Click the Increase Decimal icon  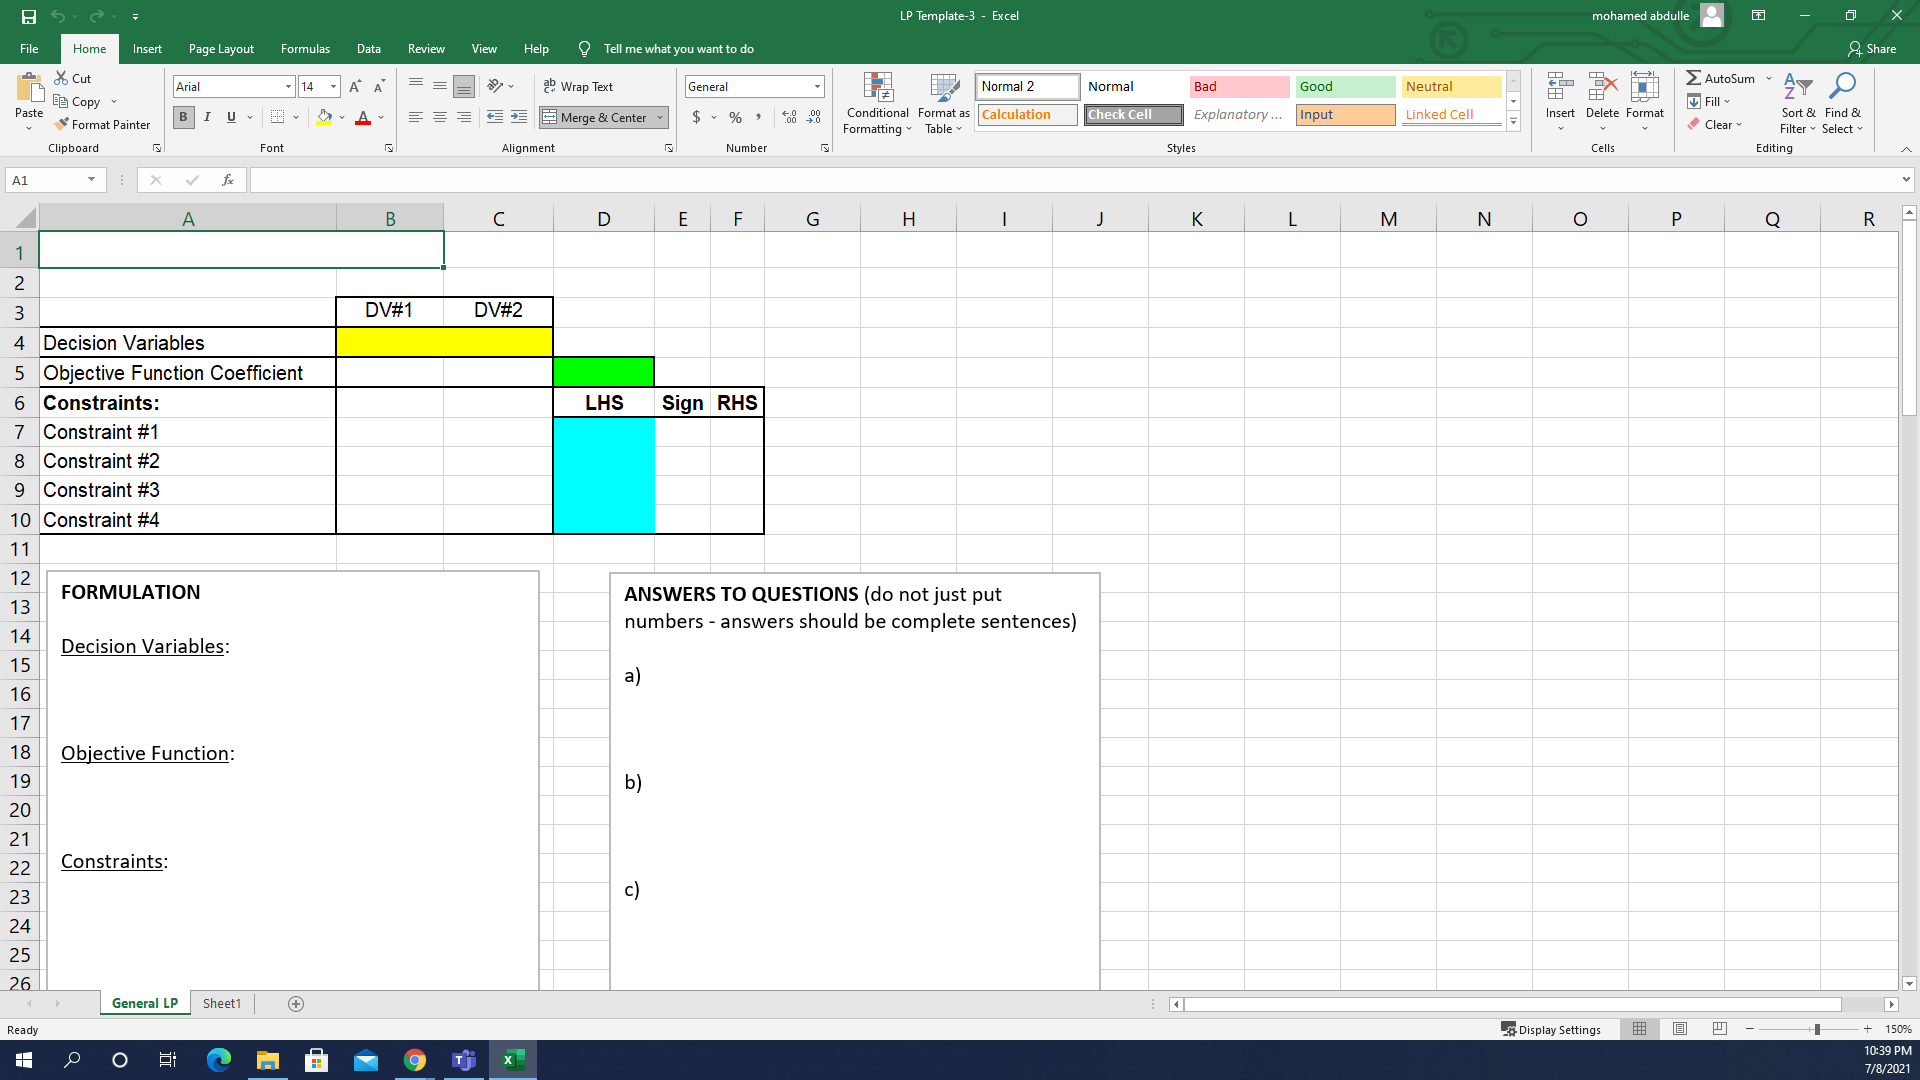(x=789, y=117)
